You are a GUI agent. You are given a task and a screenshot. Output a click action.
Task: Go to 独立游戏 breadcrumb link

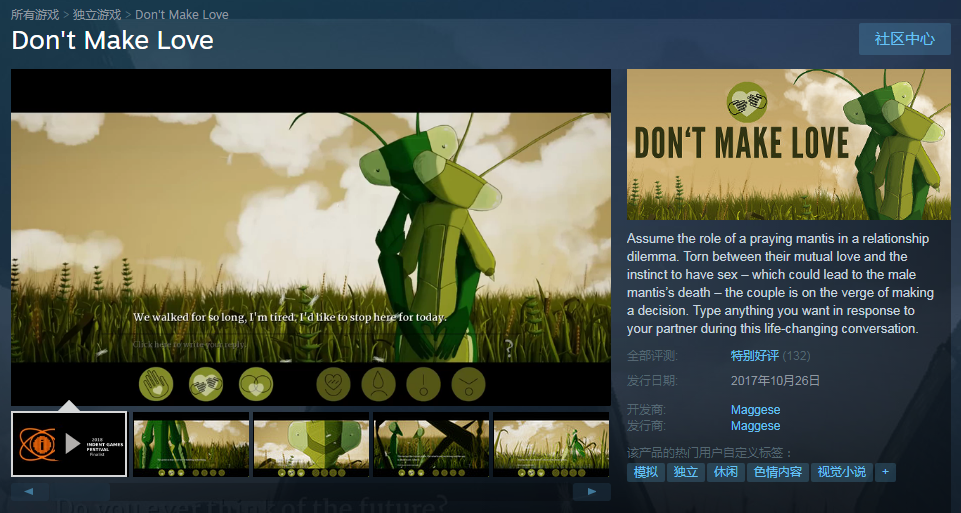tap(97, 14)
